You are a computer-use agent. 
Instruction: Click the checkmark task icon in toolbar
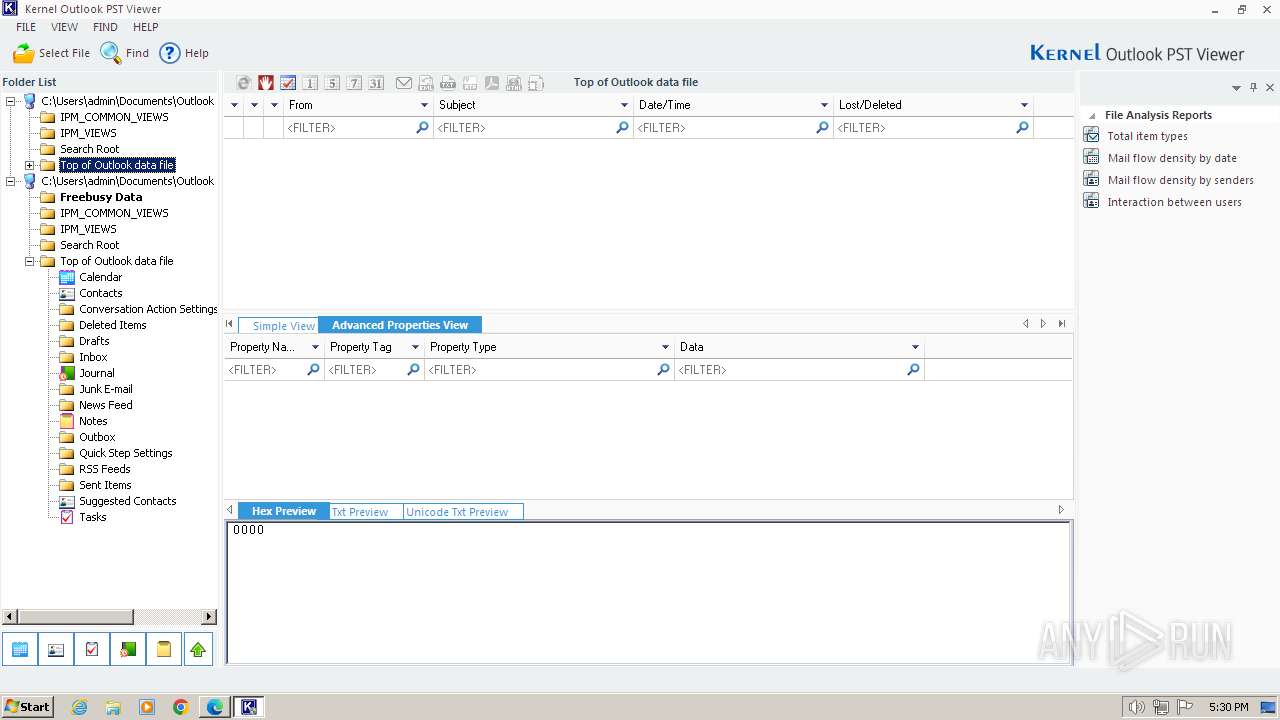click(288, 83)
